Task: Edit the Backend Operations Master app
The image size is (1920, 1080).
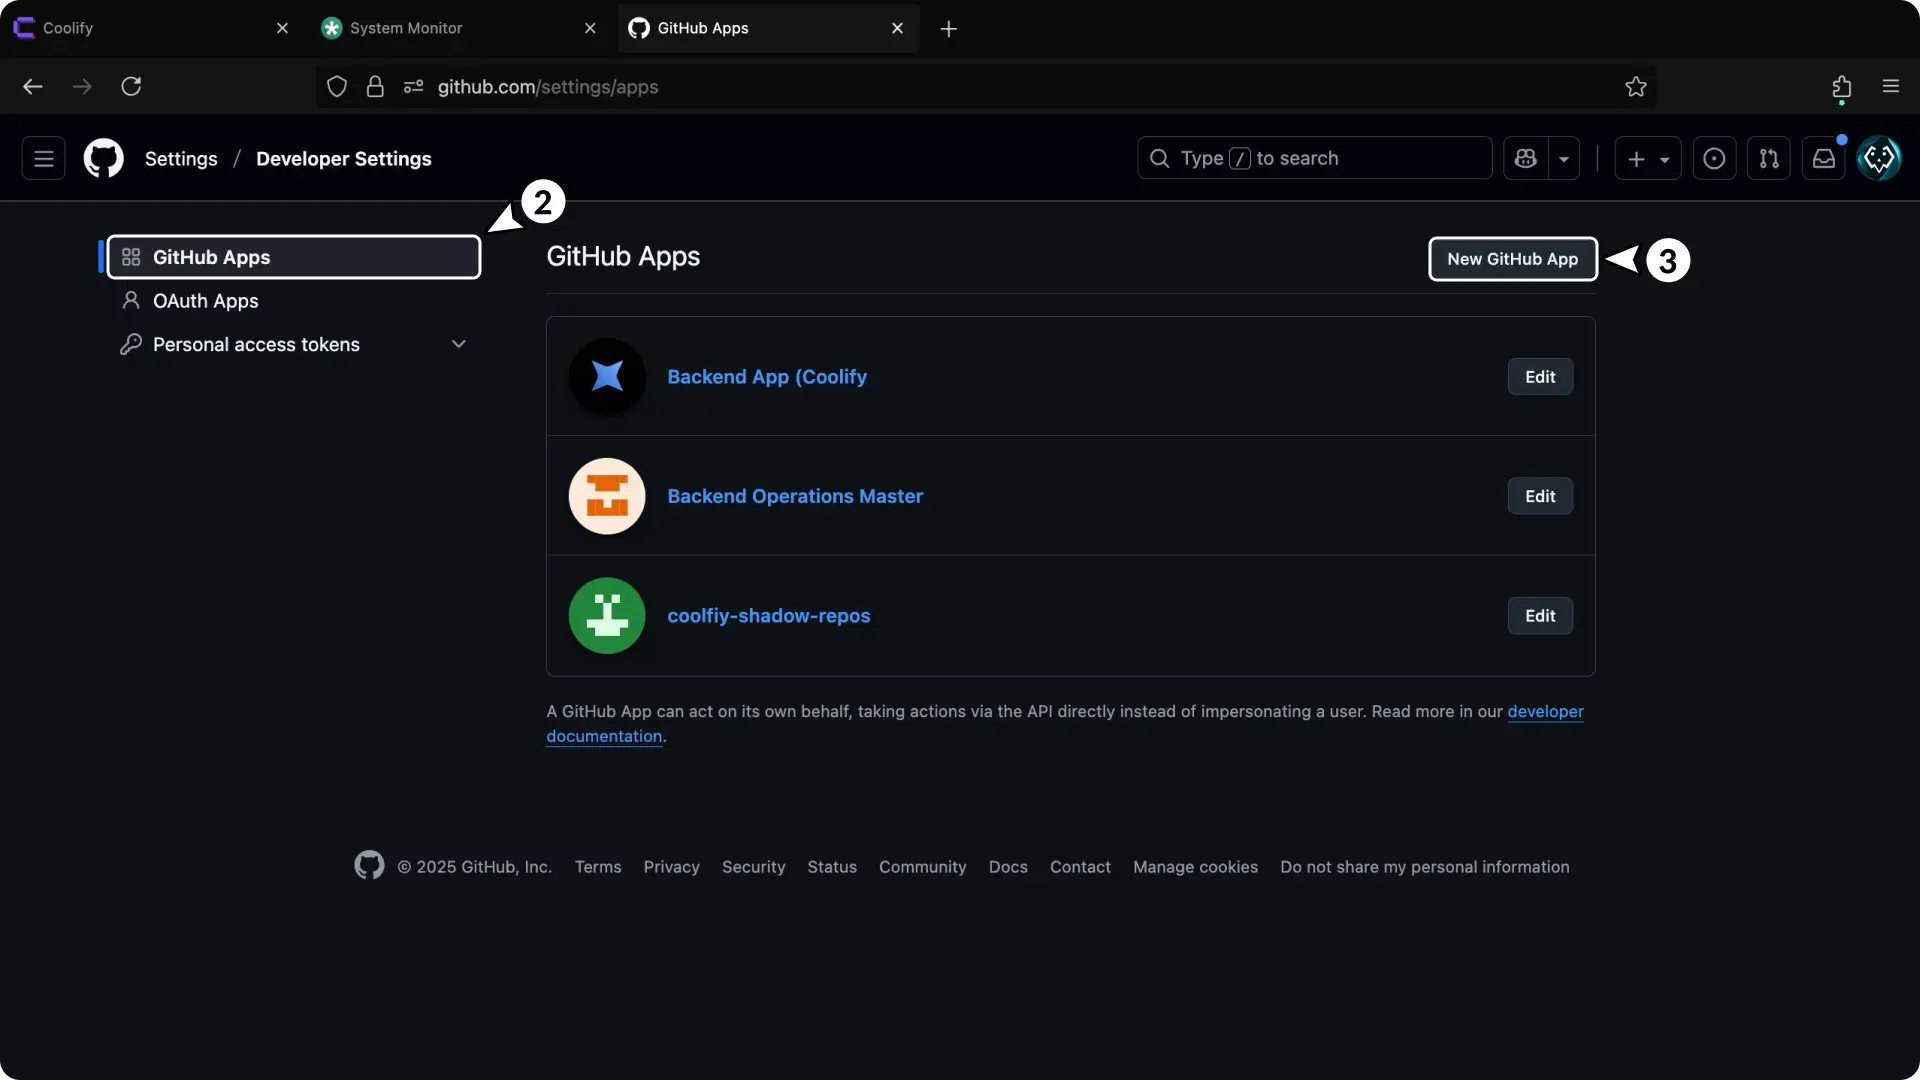Action: click(x=1539, y=496)
